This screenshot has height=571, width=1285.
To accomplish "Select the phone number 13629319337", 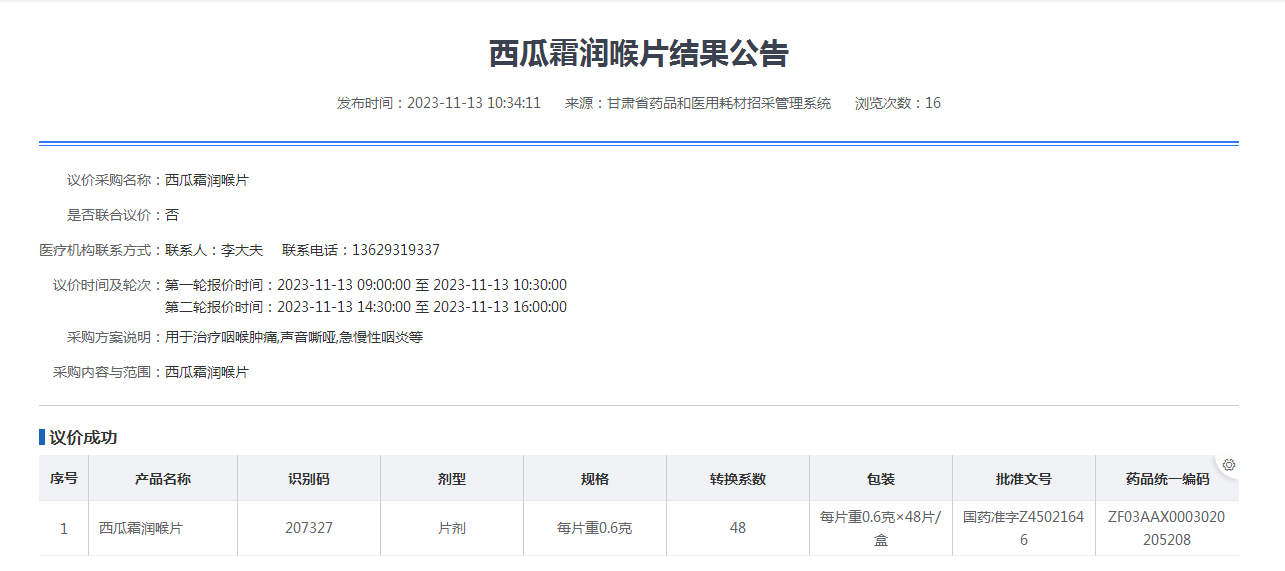I will 396,250.
